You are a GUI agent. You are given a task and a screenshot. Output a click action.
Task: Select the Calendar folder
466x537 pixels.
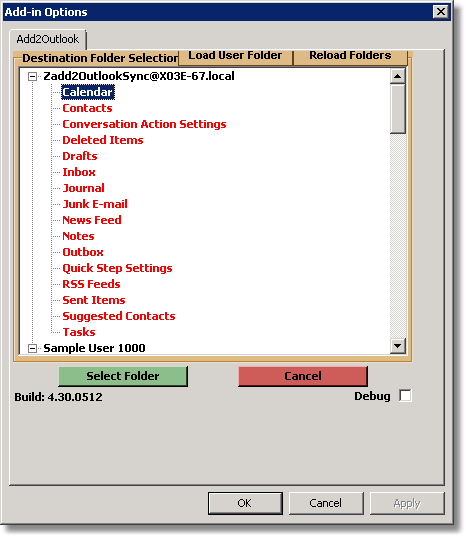(88, 92)
